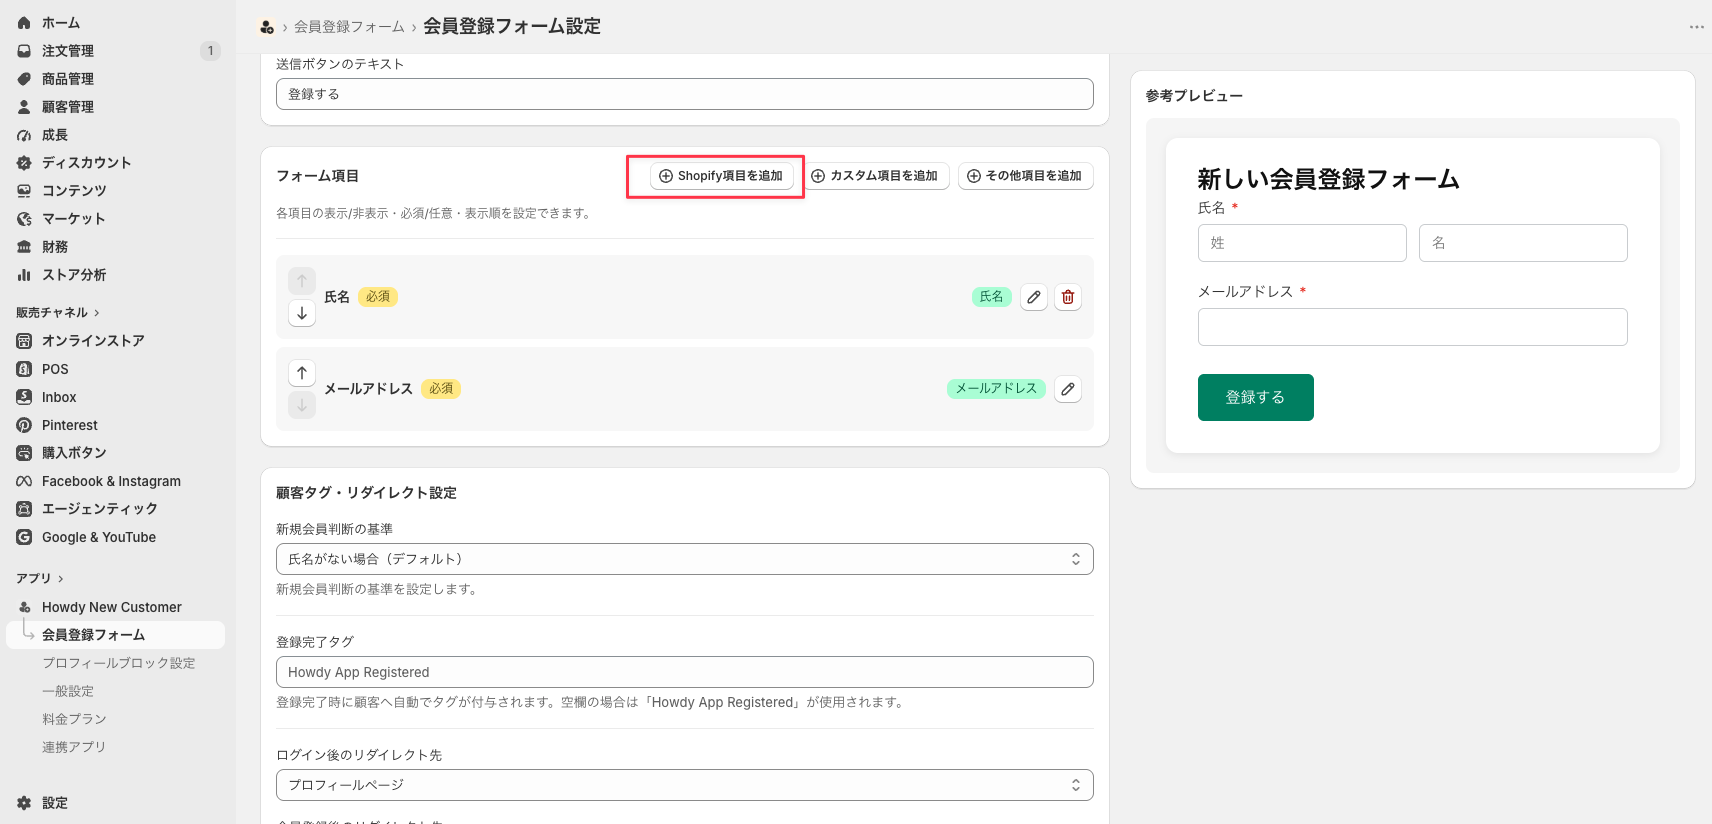Expand the 販売チャネル section chevron

click(x=97, y=313)
